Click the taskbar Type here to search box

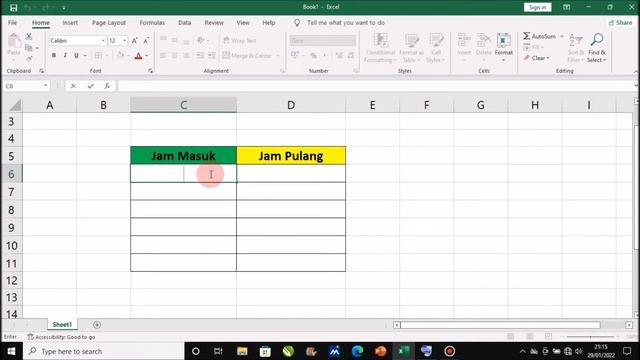[104, 351]
